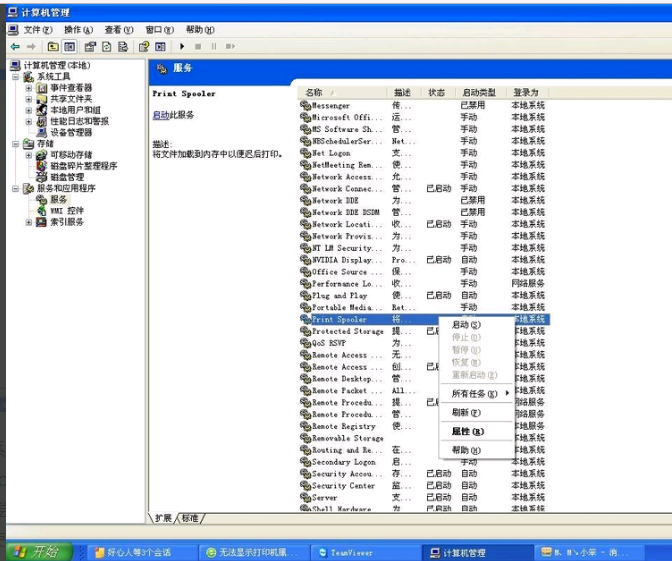Expand the 可移动存储 node

pos(29,155)
